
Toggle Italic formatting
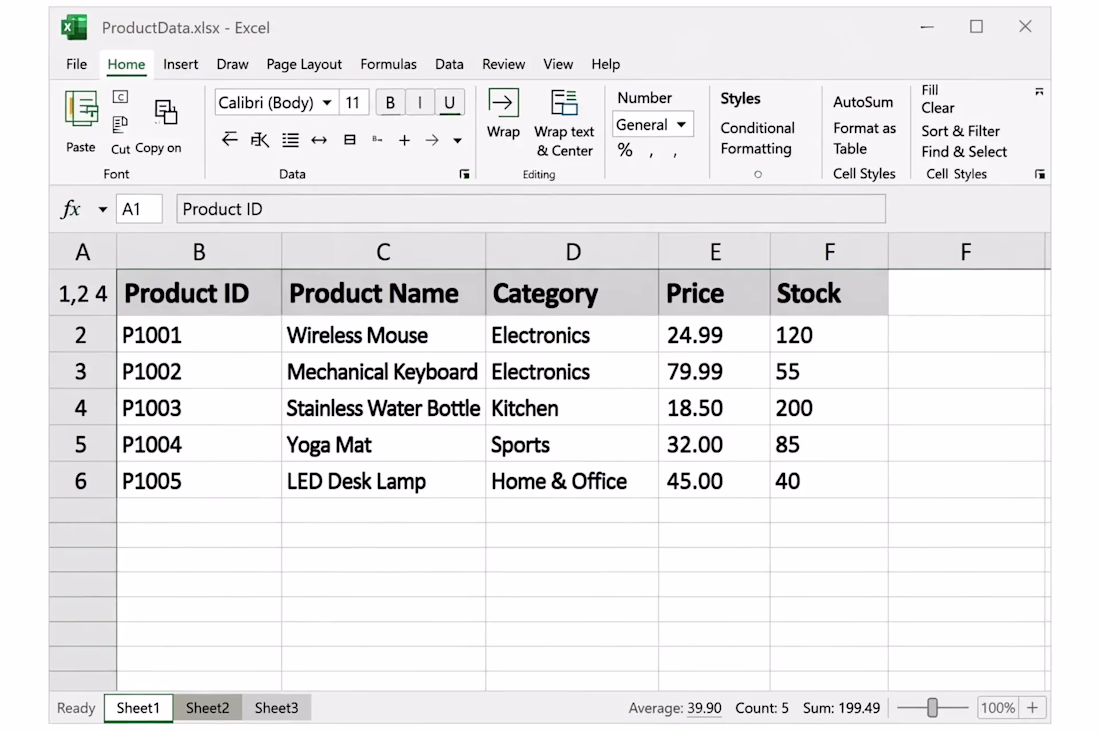(x=420, y=103)
